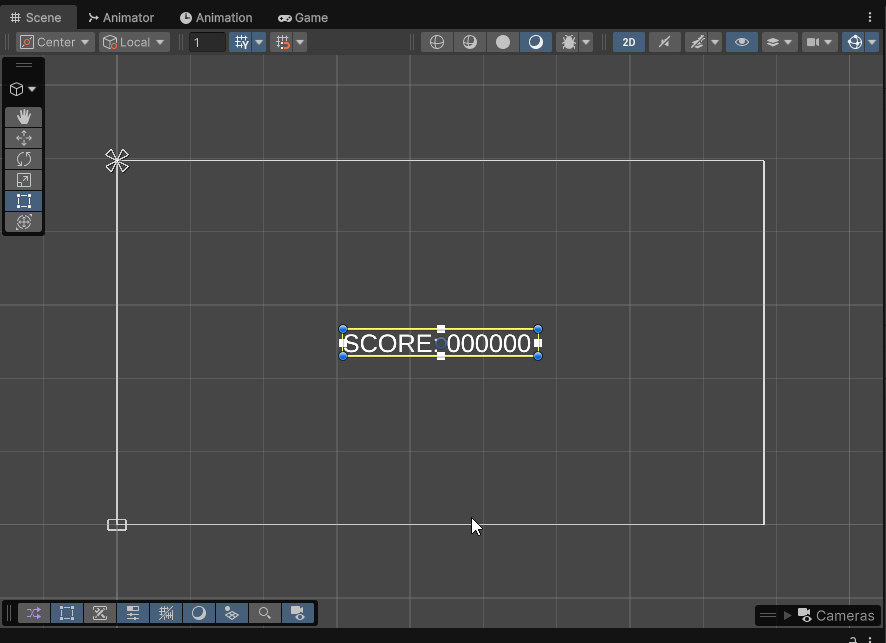Screen dimensions: 886x643
Task: Select the Transform tool
Action: (23, 222)
